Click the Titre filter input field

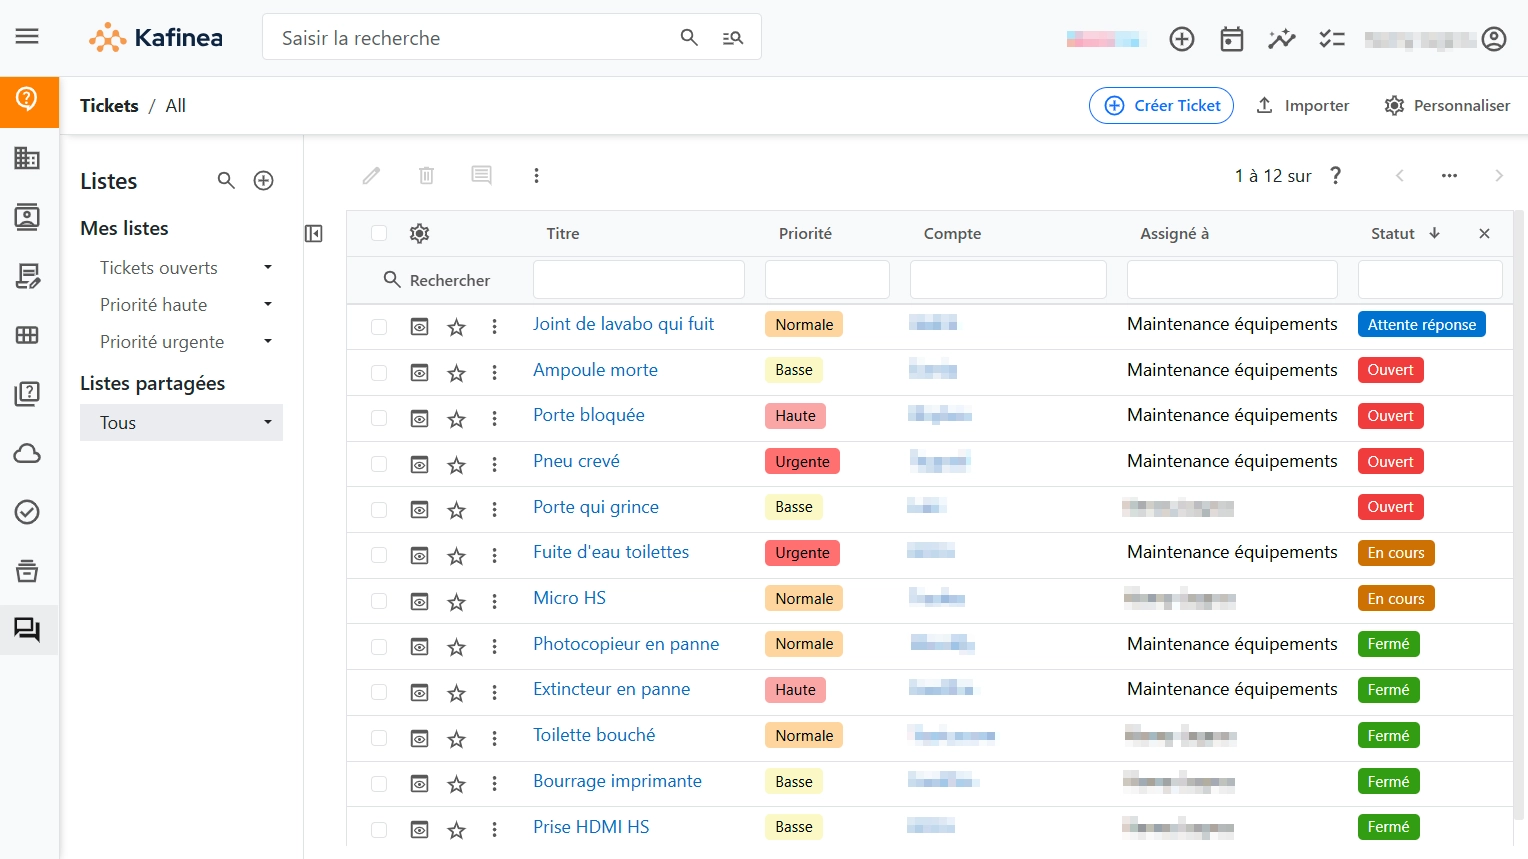(x=639, y=280)
